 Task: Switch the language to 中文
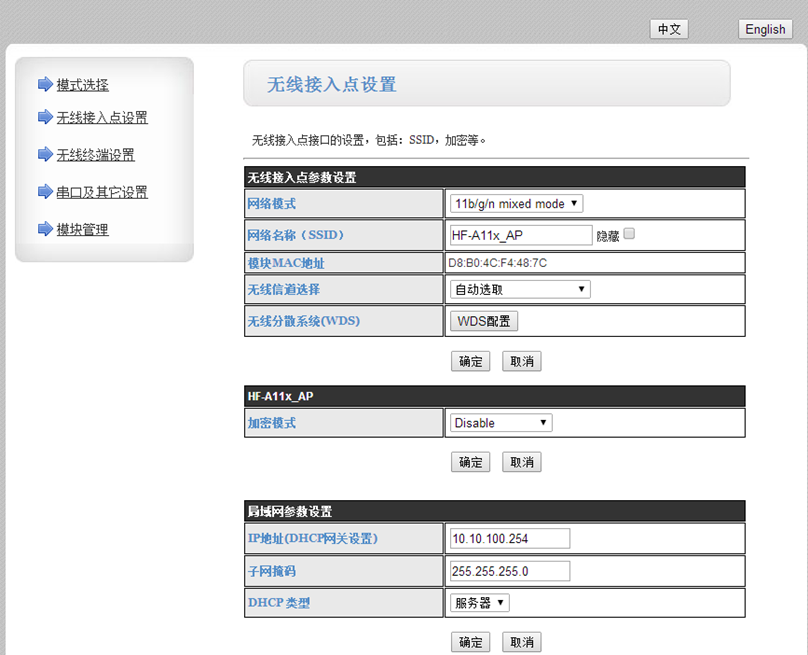pyautogui.click(x=669, y=29)
